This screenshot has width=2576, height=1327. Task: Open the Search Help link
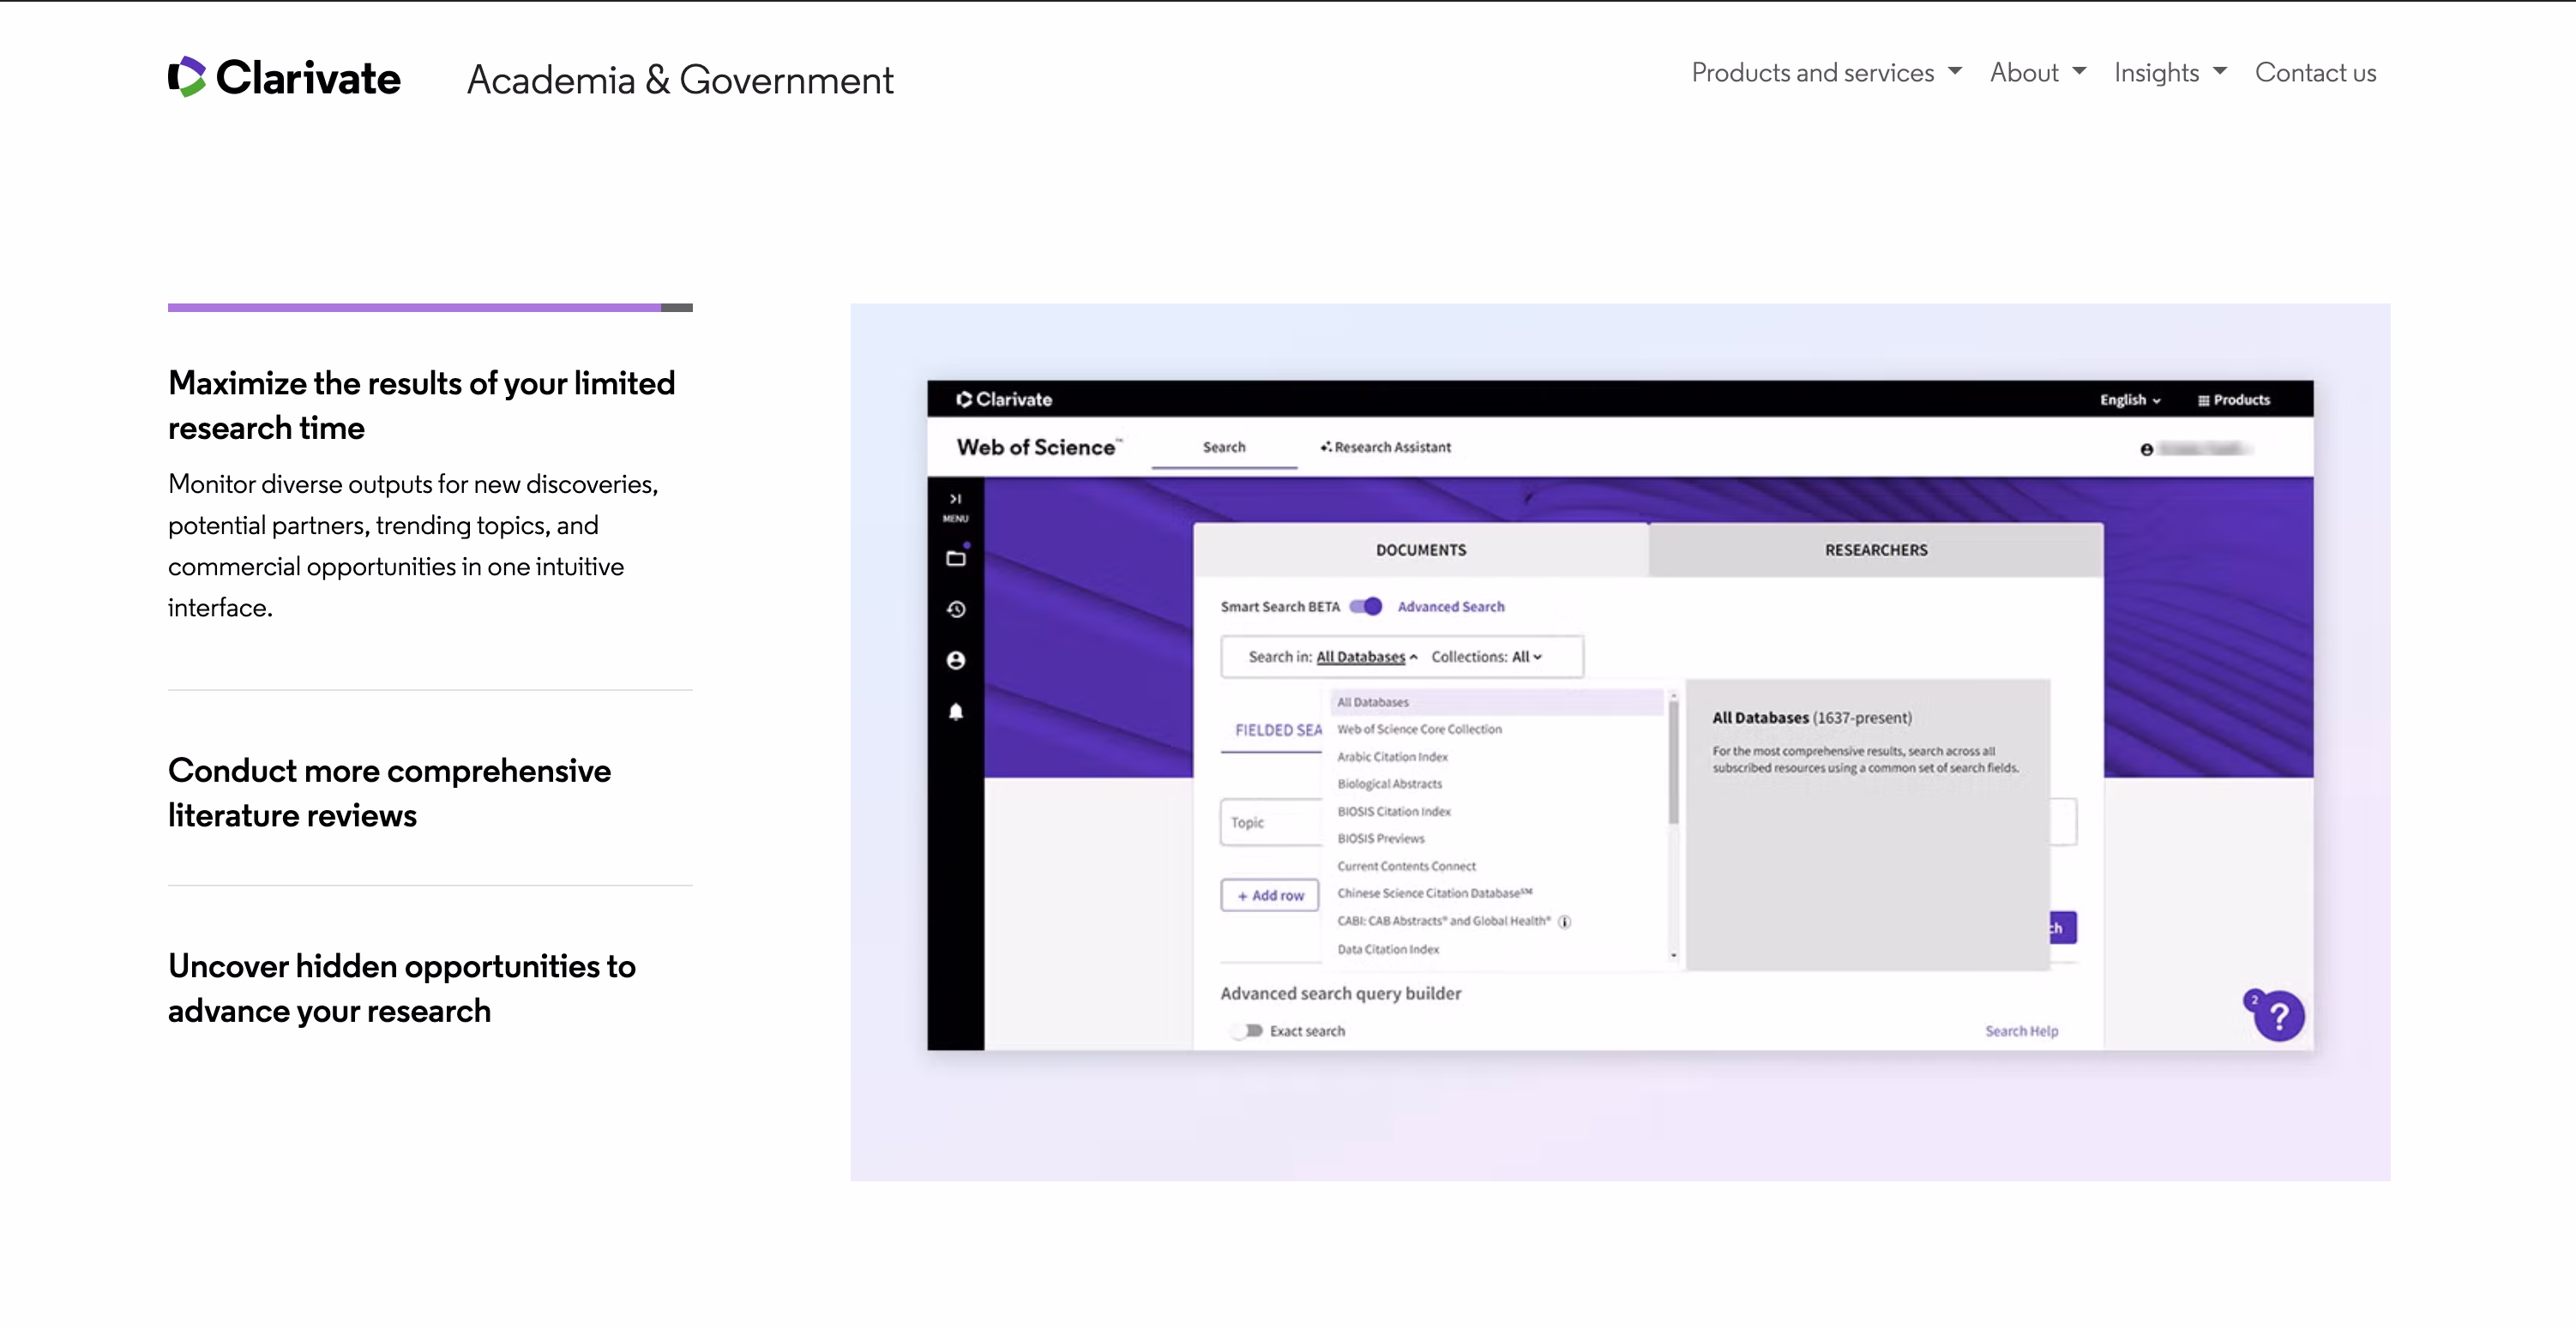pyautogui.click(x=2021, y=1031)
